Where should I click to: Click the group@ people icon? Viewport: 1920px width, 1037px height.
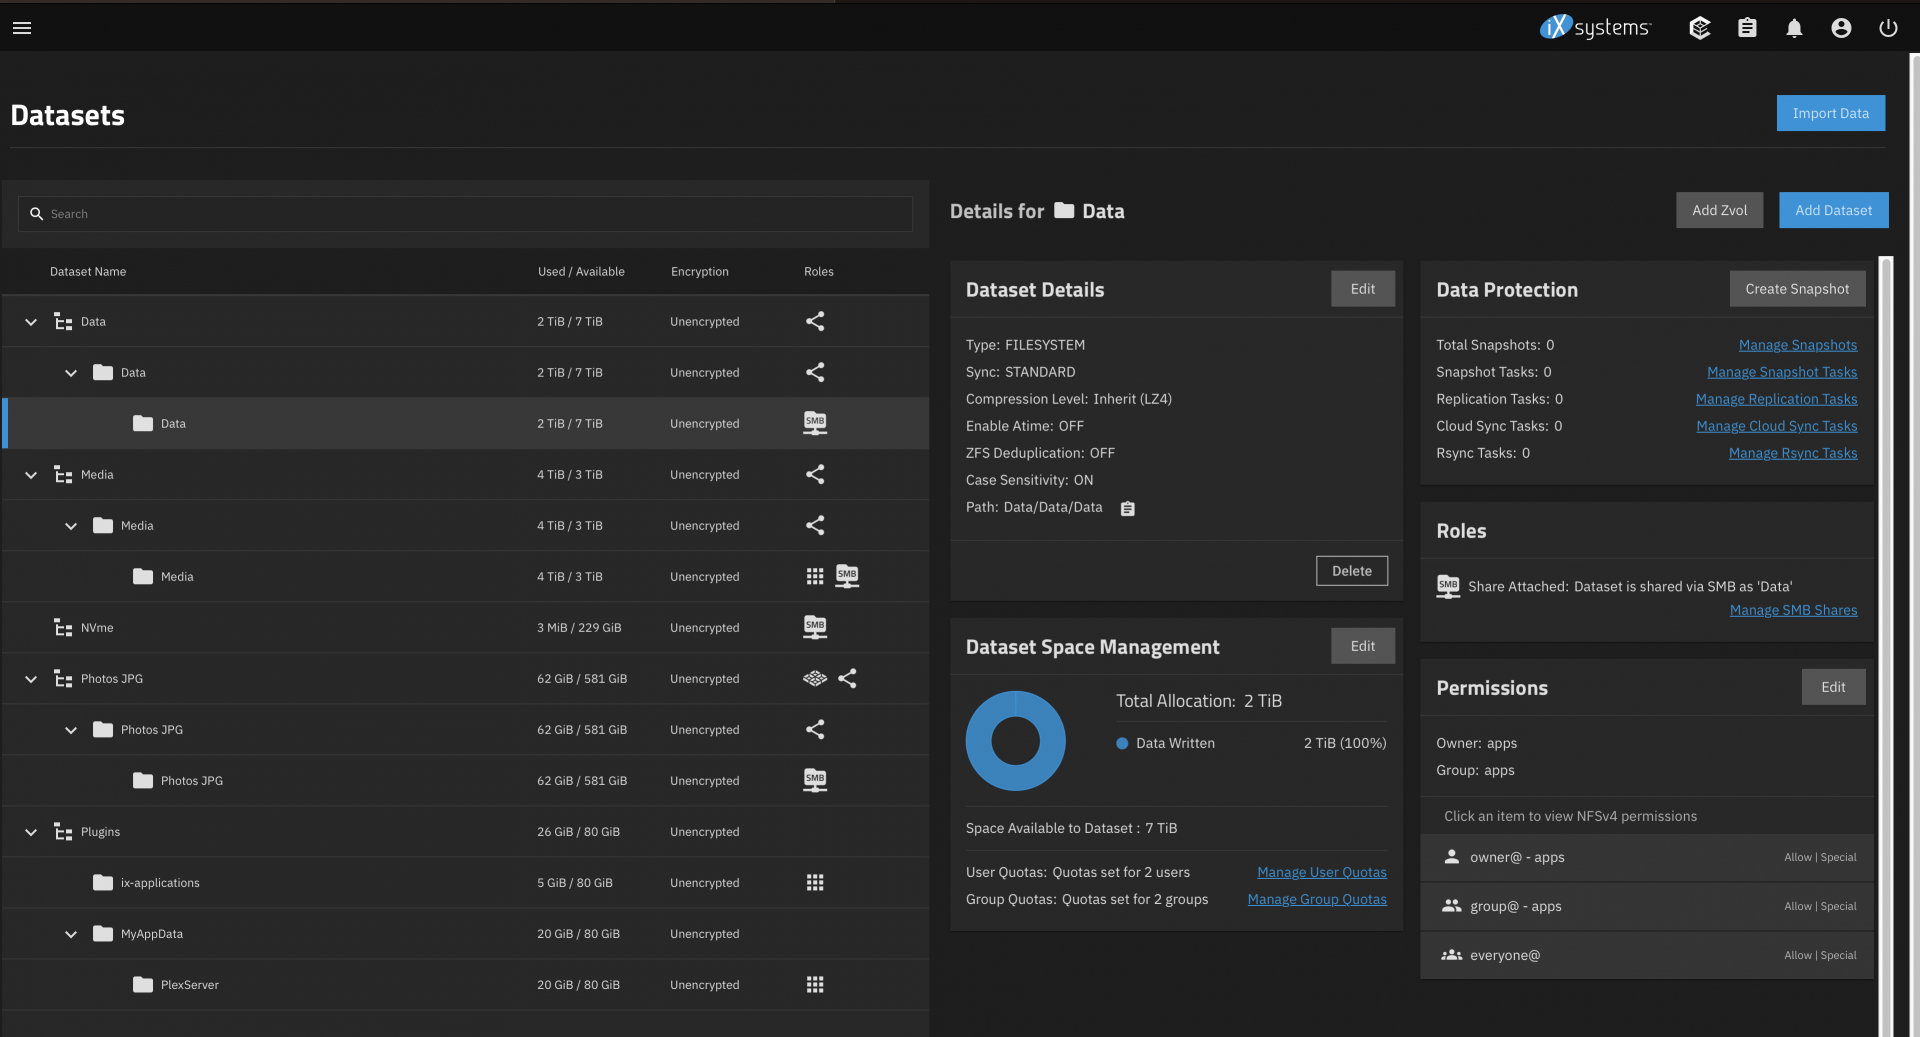click(x=1451, y=906)
